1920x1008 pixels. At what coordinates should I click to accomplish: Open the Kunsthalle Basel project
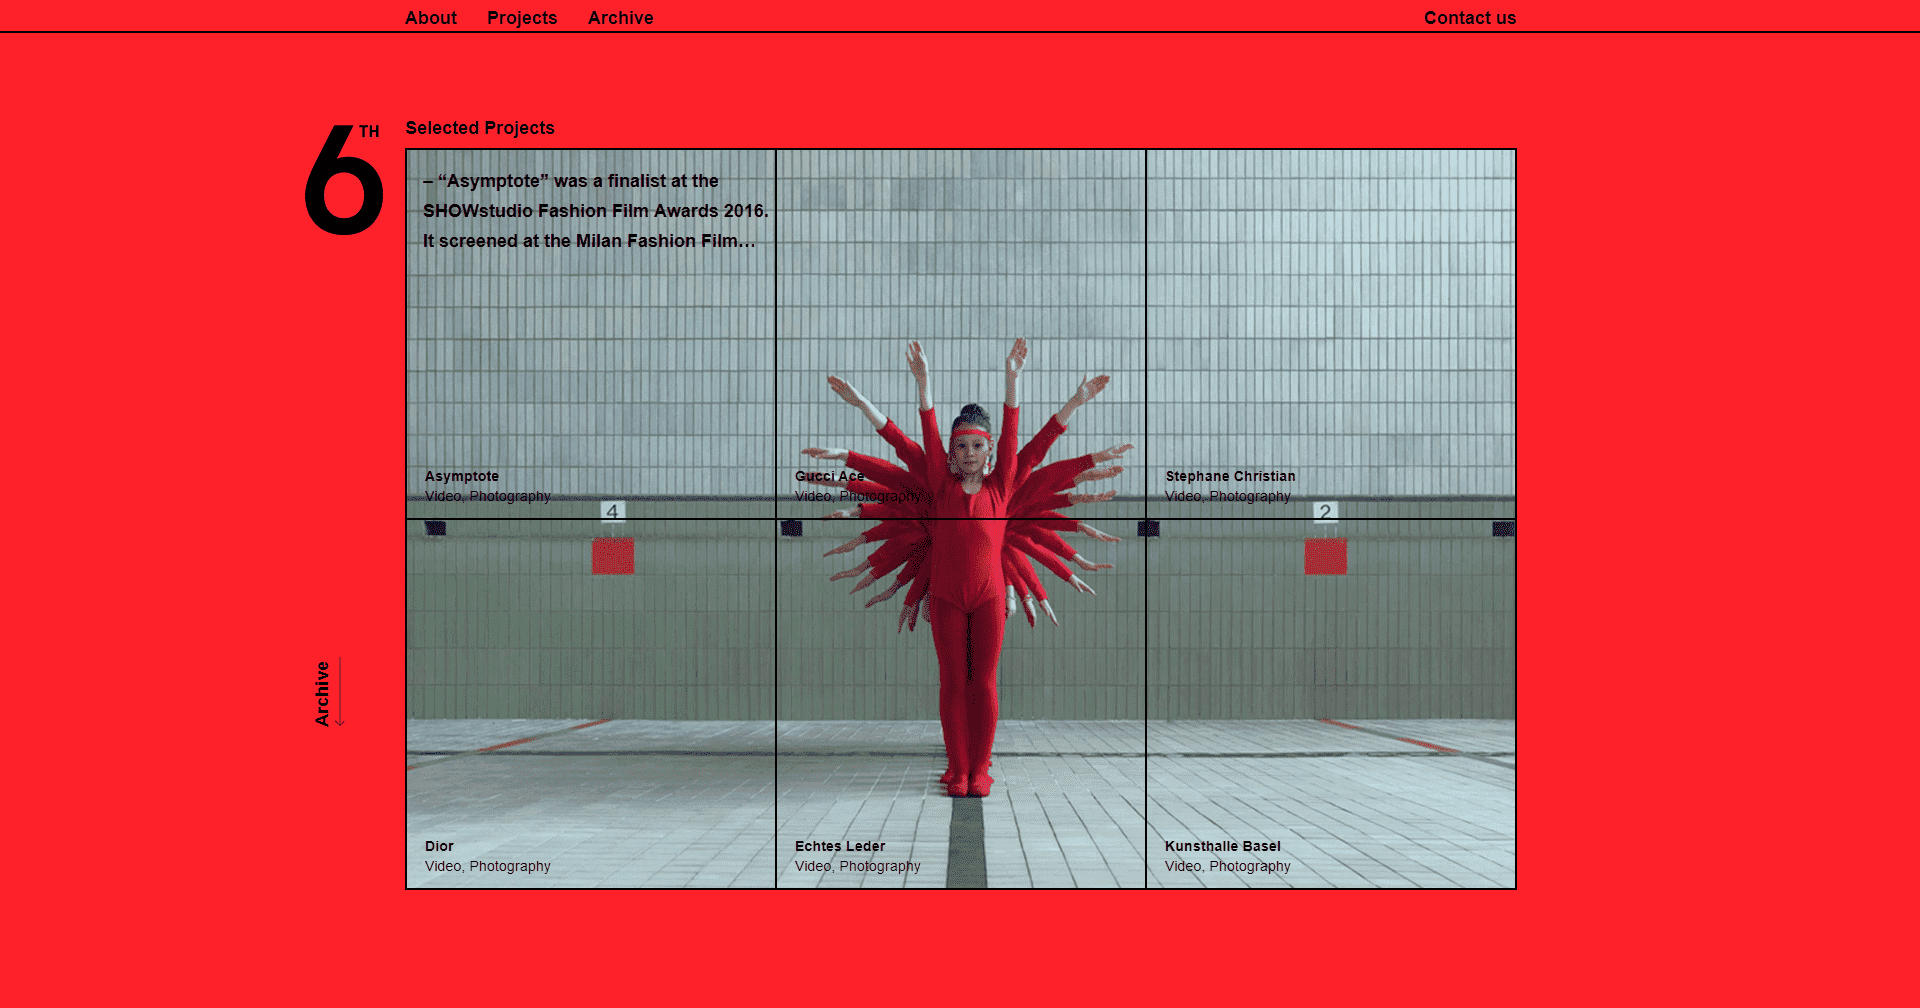point(1222,846)
